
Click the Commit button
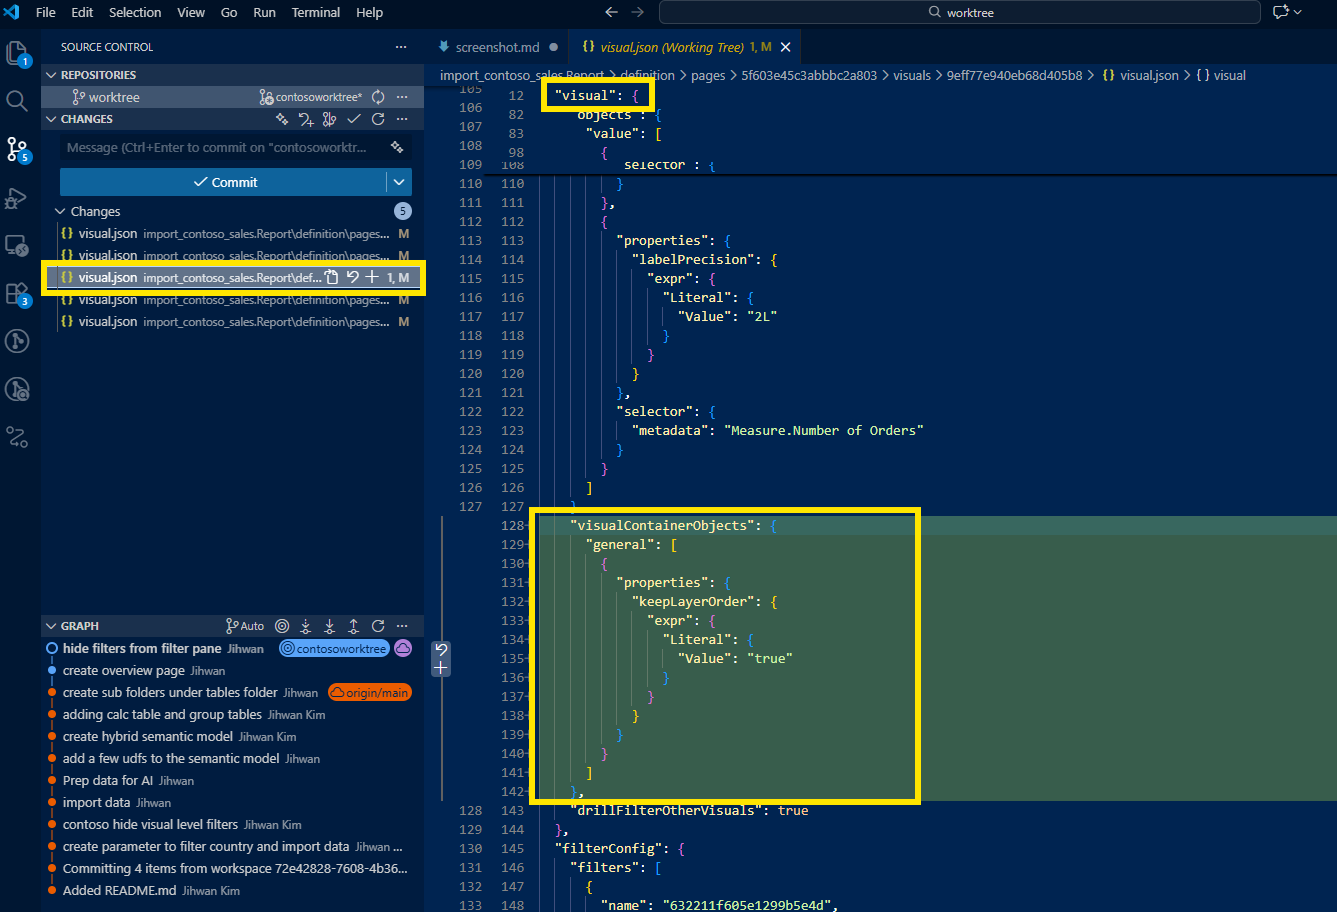point(223,182)
